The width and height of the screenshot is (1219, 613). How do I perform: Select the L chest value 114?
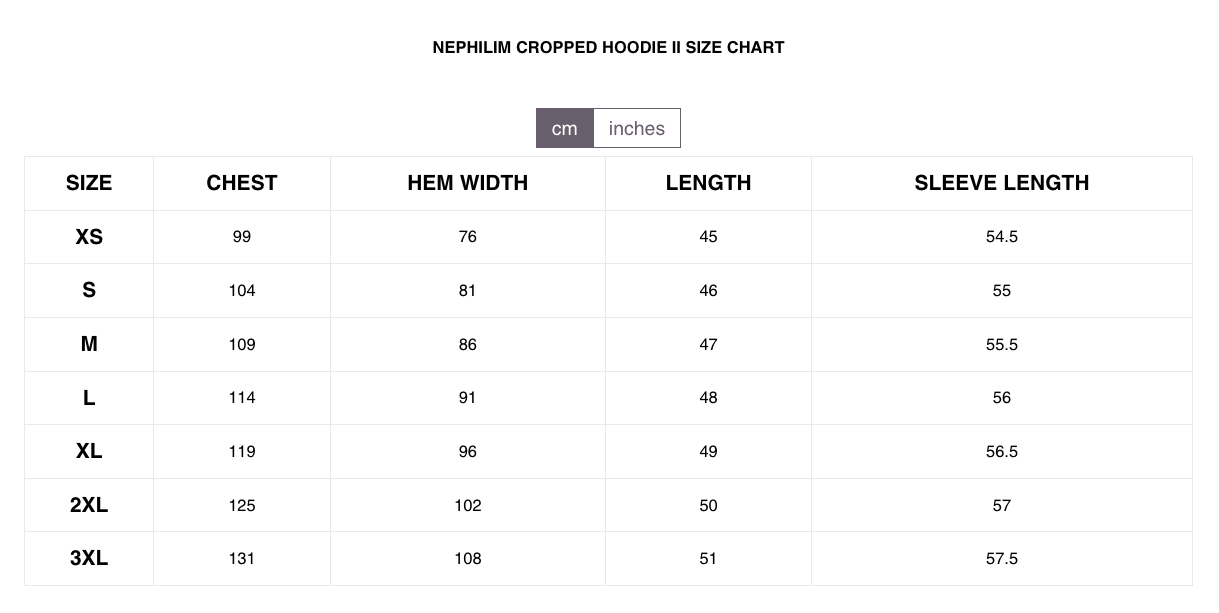tap(242, 398)
